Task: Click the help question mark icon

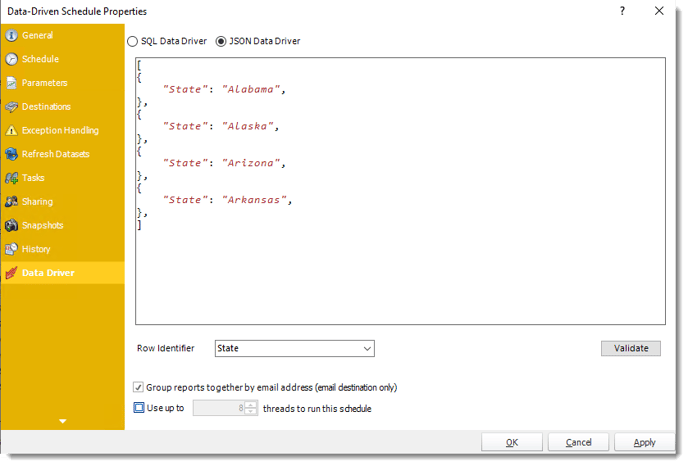Action: pyautogui.click(x=622, y=11)
